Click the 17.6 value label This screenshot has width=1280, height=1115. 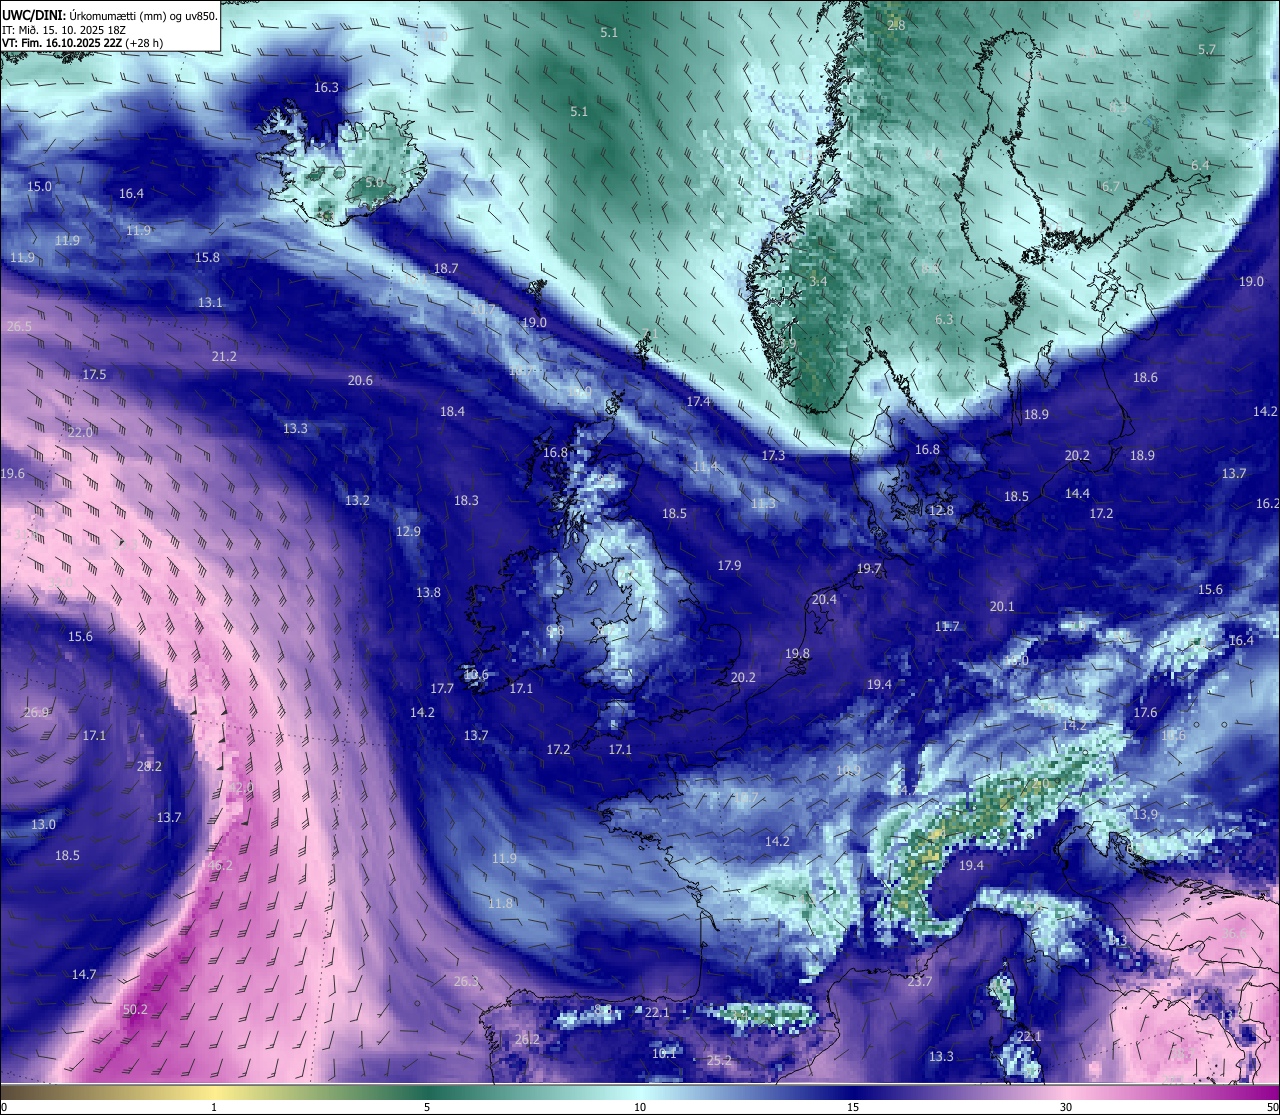pyautogui.click(x=1145, y=713)
